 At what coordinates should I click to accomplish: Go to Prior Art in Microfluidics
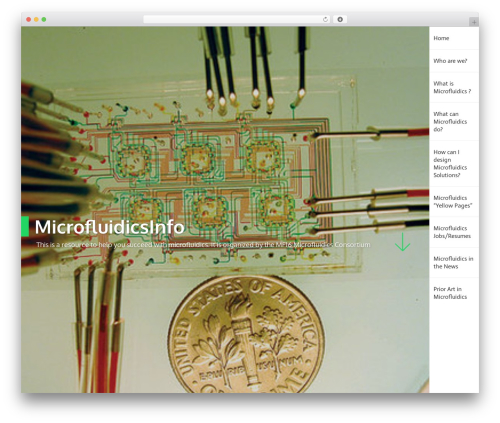coord(450,293)
